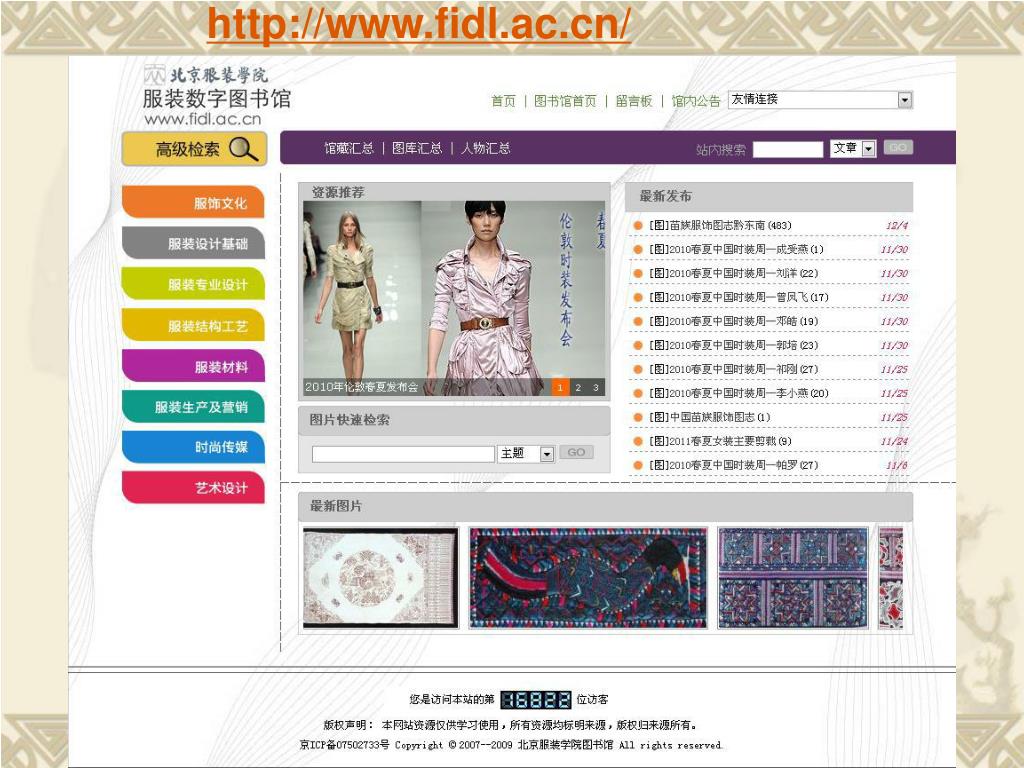Open the 时尚传媒 category
The image size is (1024, 768).
(x=193, y=447)
